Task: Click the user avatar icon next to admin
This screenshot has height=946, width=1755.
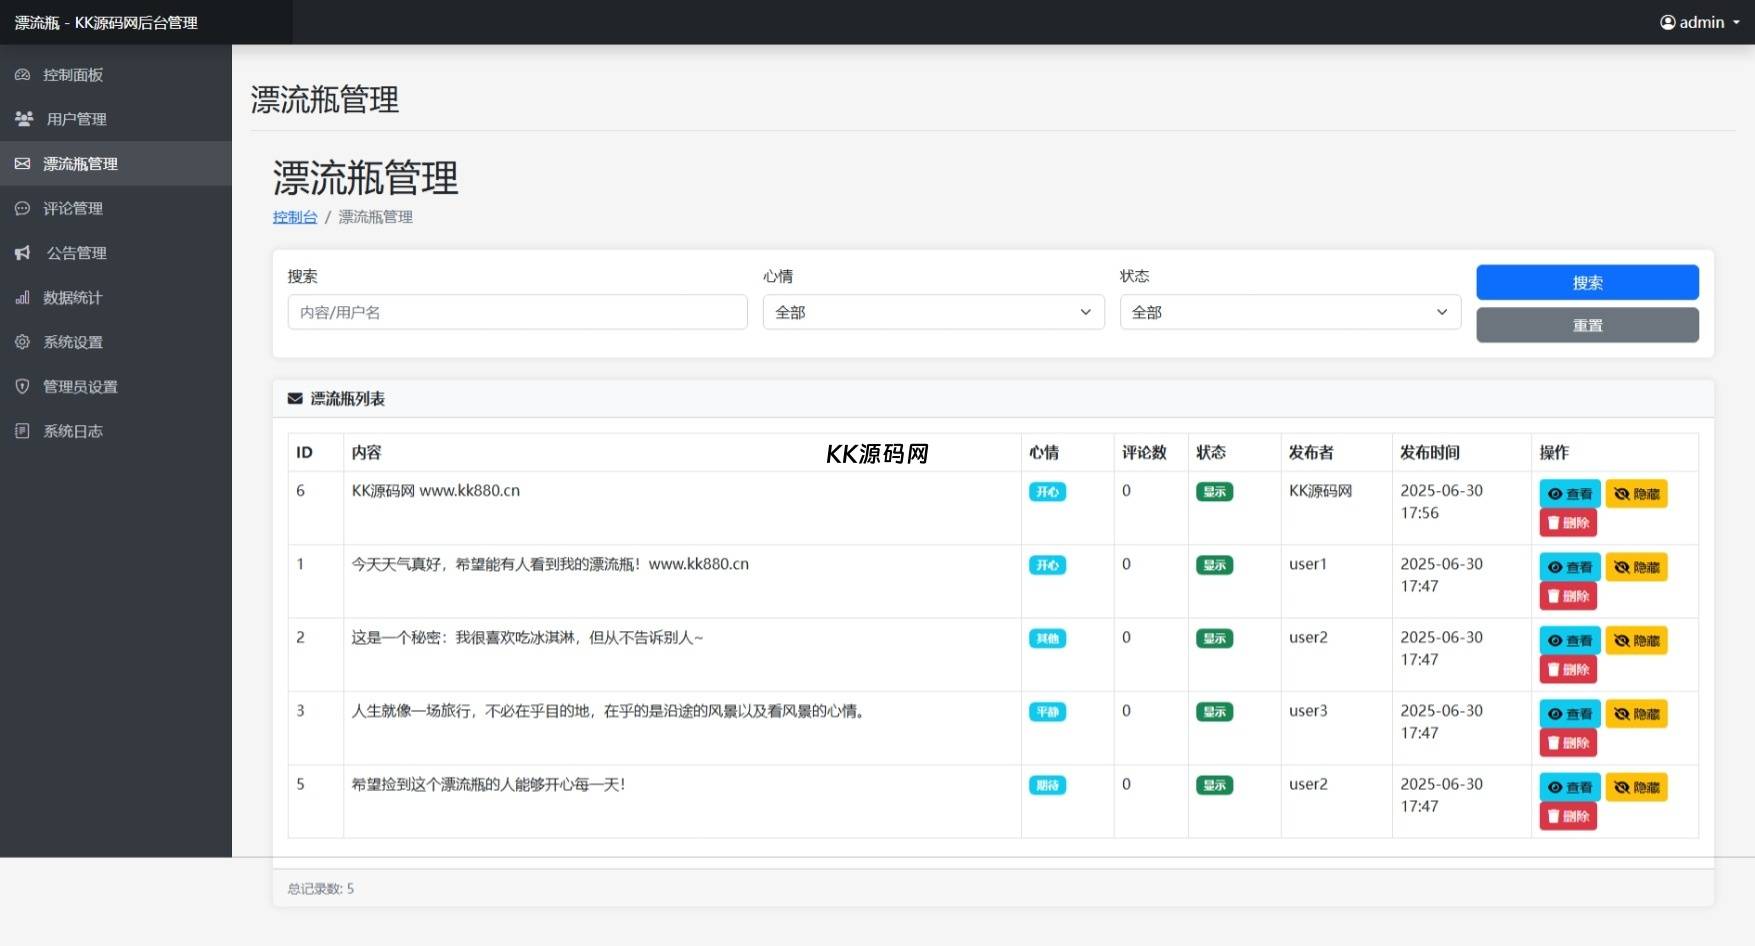Action: tap(1667, 22)
